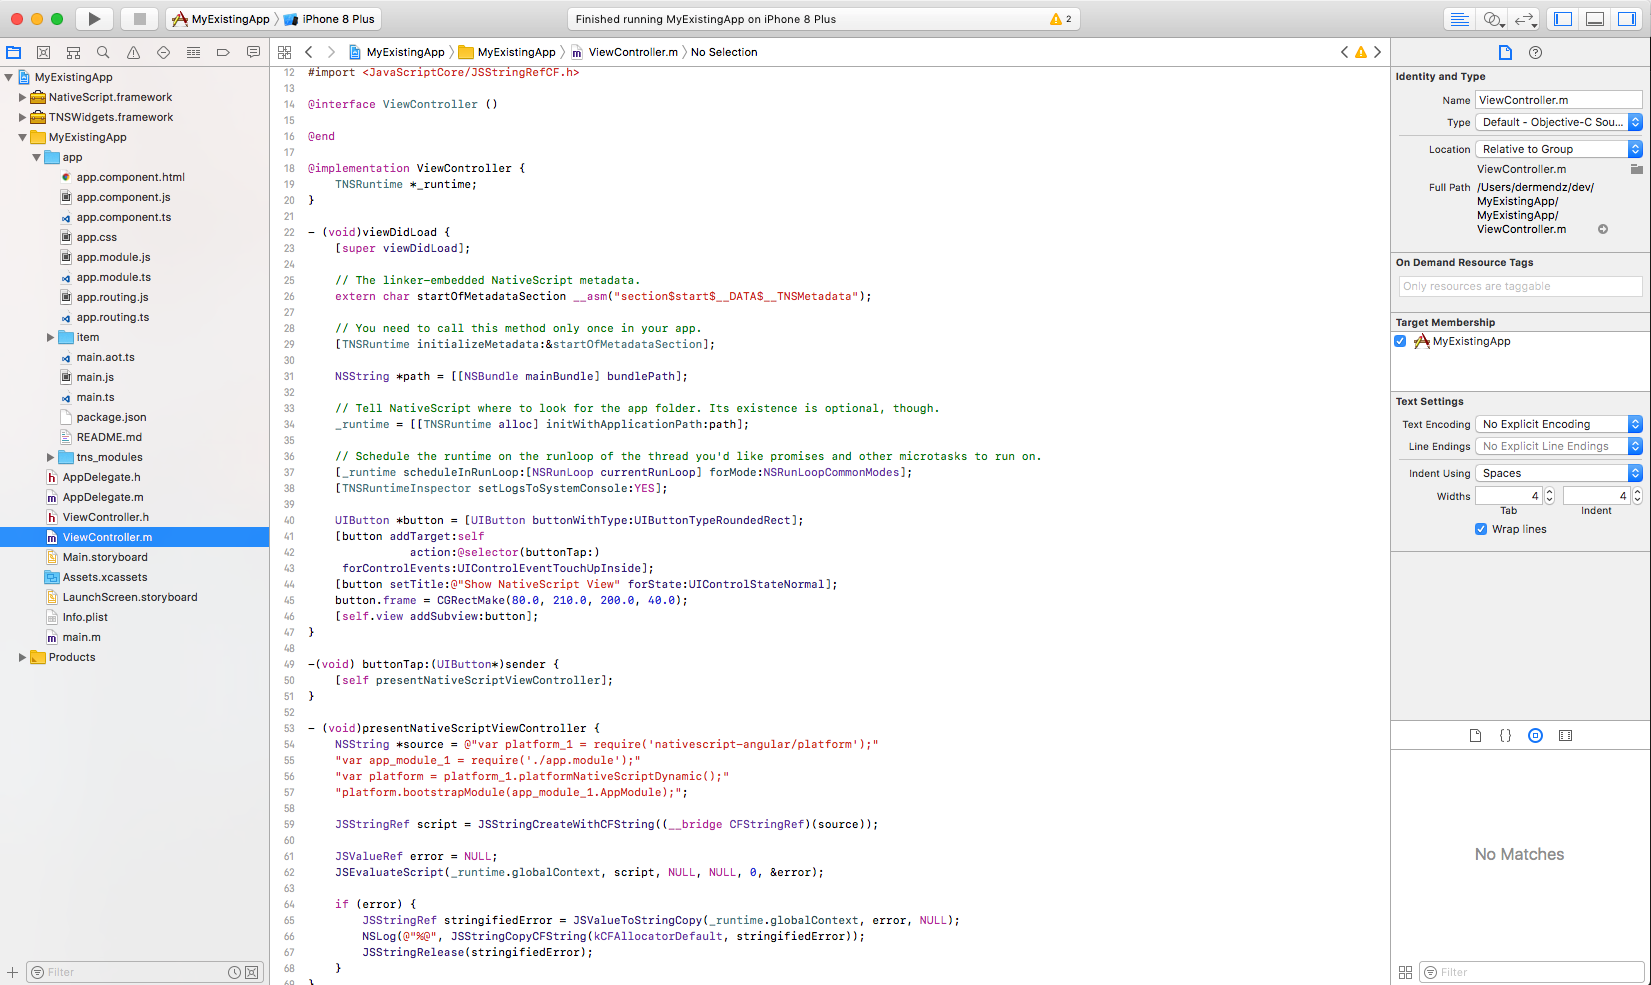Open the Location Relative to Group dropdown
Image resolution: width=1651 pixels, height=985 pixels.
[1559, 149]
